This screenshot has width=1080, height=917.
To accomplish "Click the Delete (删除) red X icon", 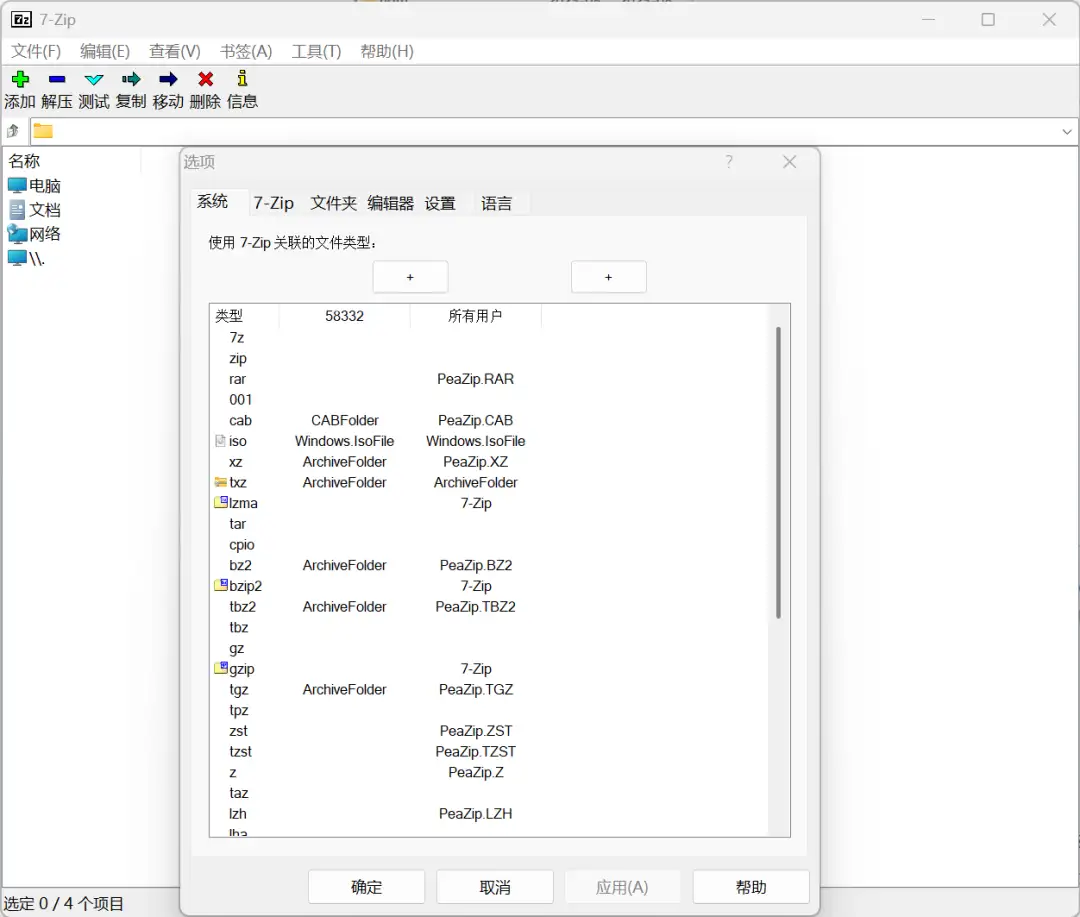I will [x=205, y=79].
